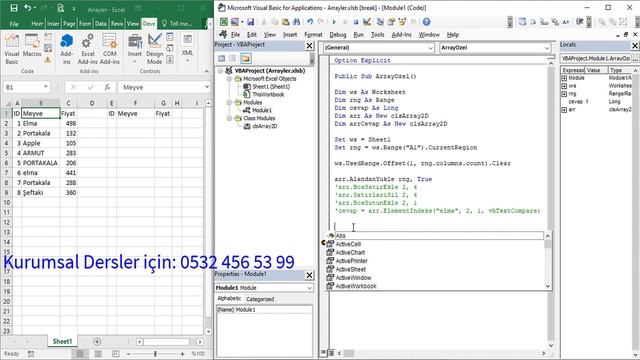Viewport: 640px width, 360px height.
Task: Save the project via VBA toolbar disk icon
Action: (250, 22)
